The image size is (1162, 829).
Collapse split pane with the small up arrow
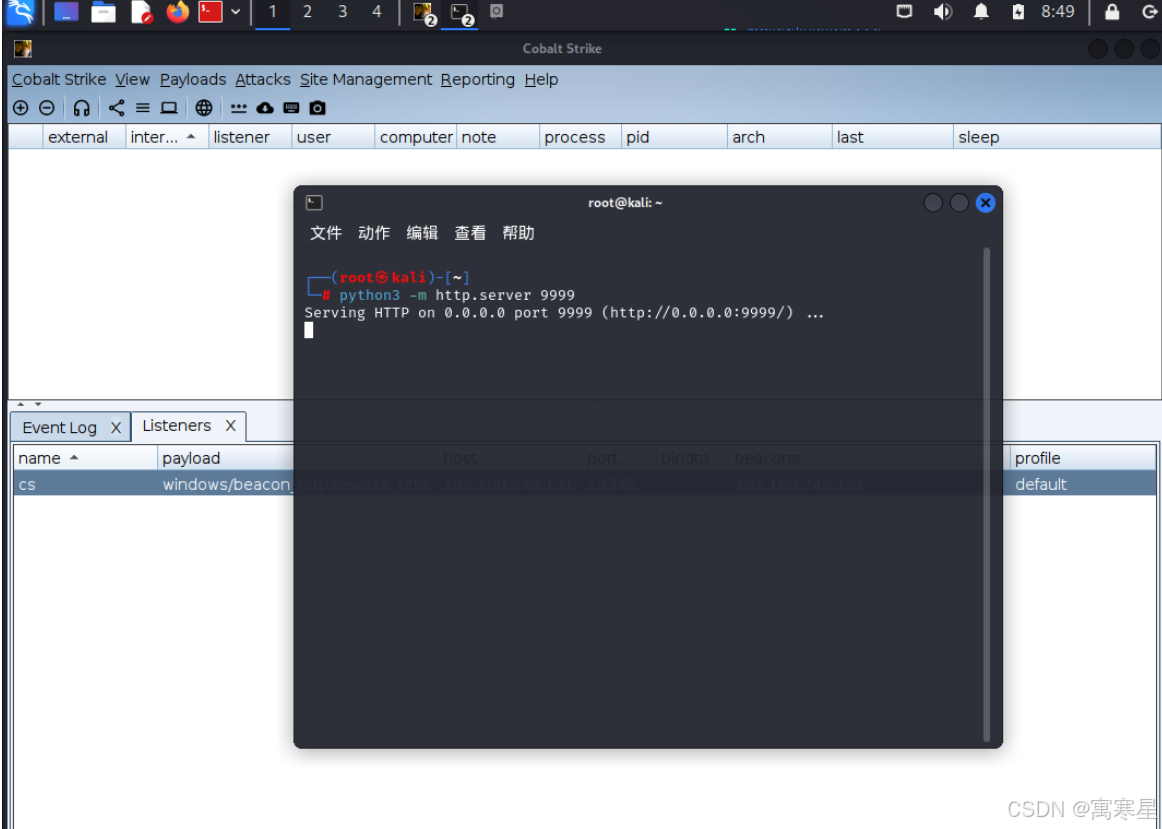[21, 404]
